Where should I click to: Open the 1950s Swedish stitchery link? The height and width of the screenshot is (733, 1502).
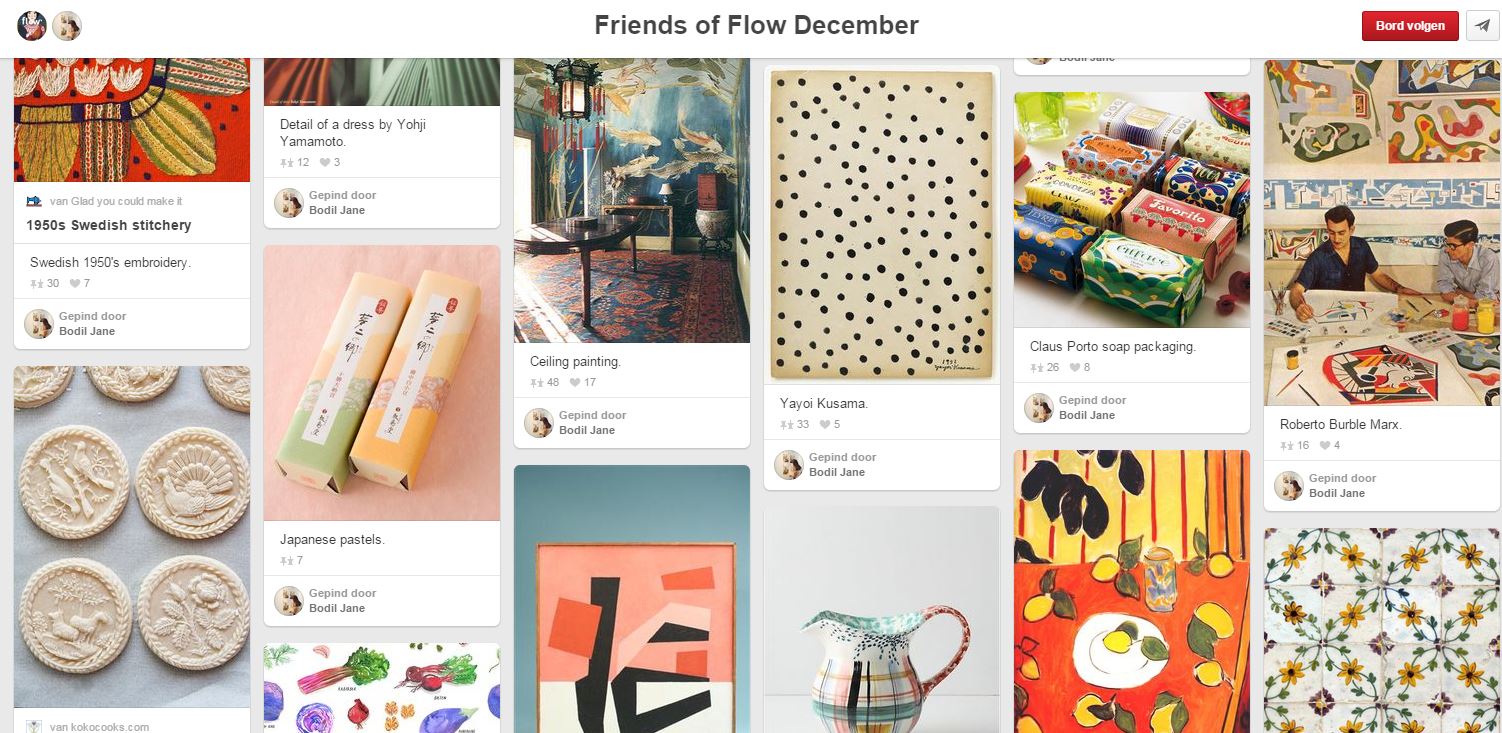pyautogui.click(x=108, y=225)
